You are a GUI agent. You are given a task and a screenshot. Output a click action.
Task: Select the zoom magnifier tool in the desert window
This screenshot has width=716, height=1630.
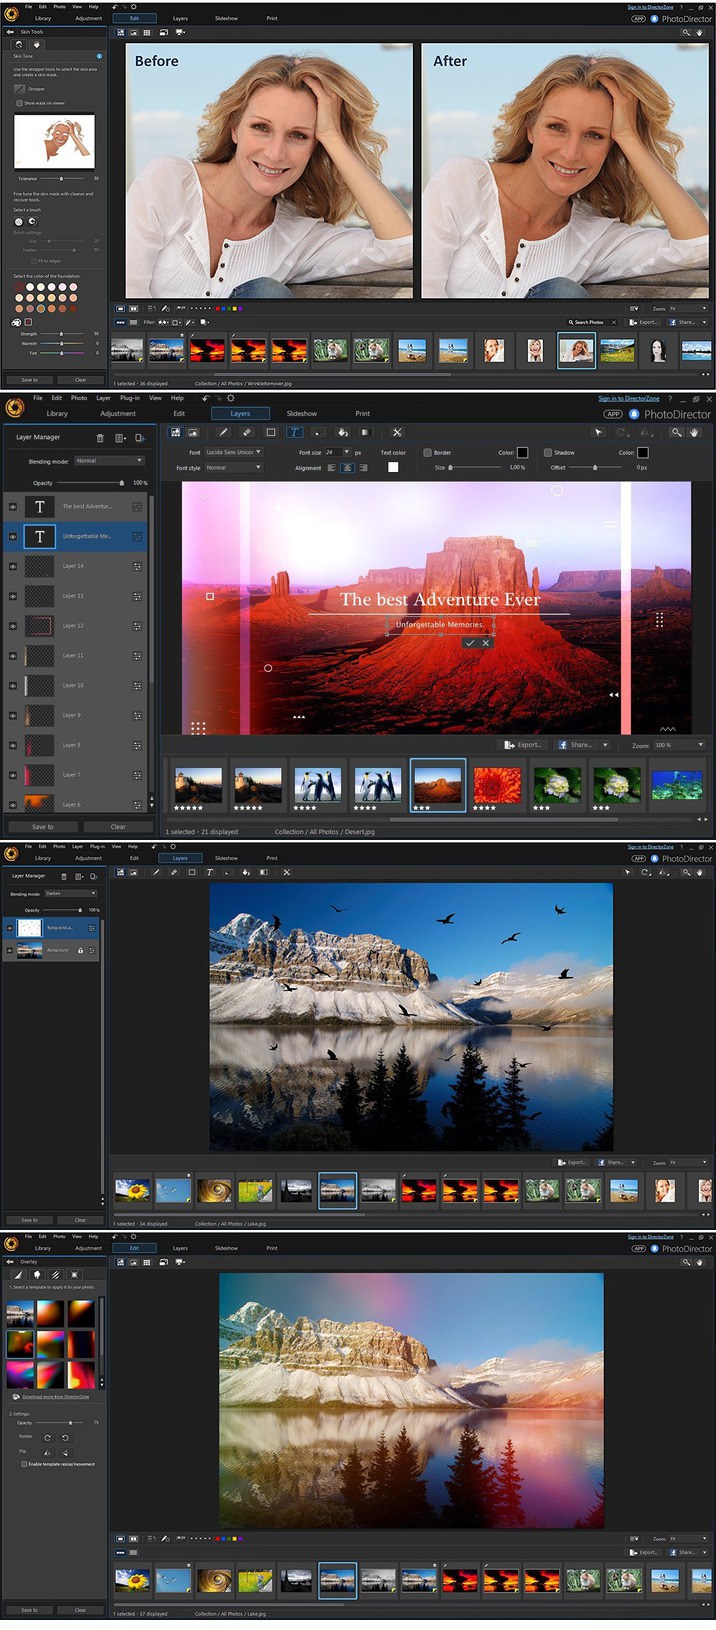pos(677,432)
